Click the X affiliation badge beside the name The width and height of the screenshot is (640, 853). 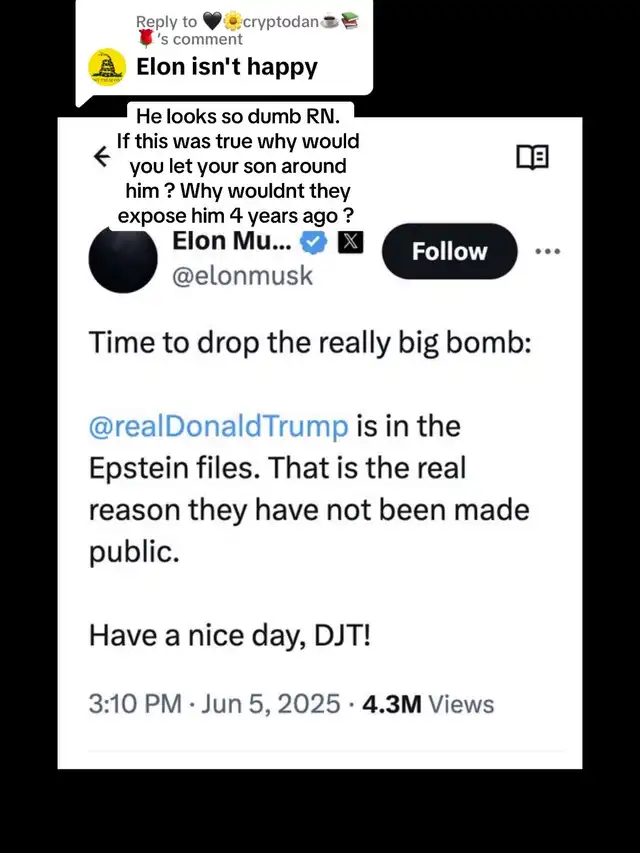pyautogui.click(x=350, y=242)
